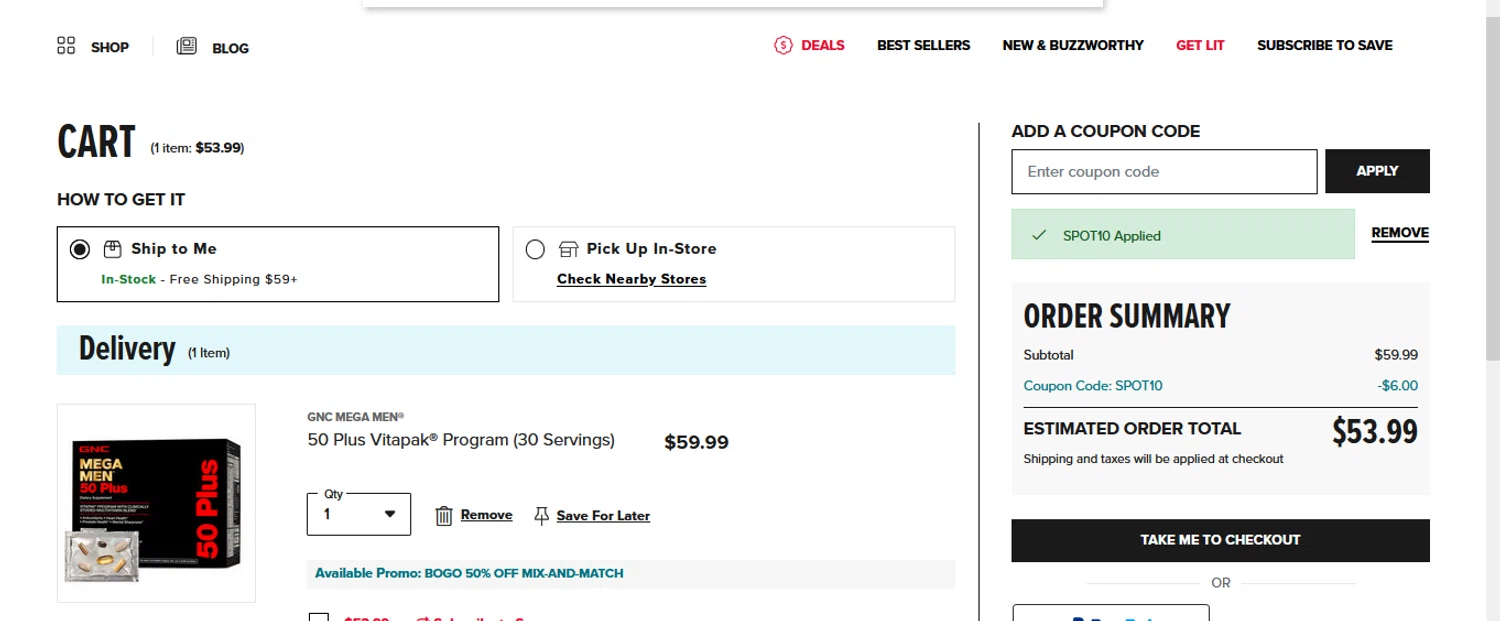Open NEW & BUZZWORTHY
Screen dimensions: 1500x621
[x=1073, y=45]
